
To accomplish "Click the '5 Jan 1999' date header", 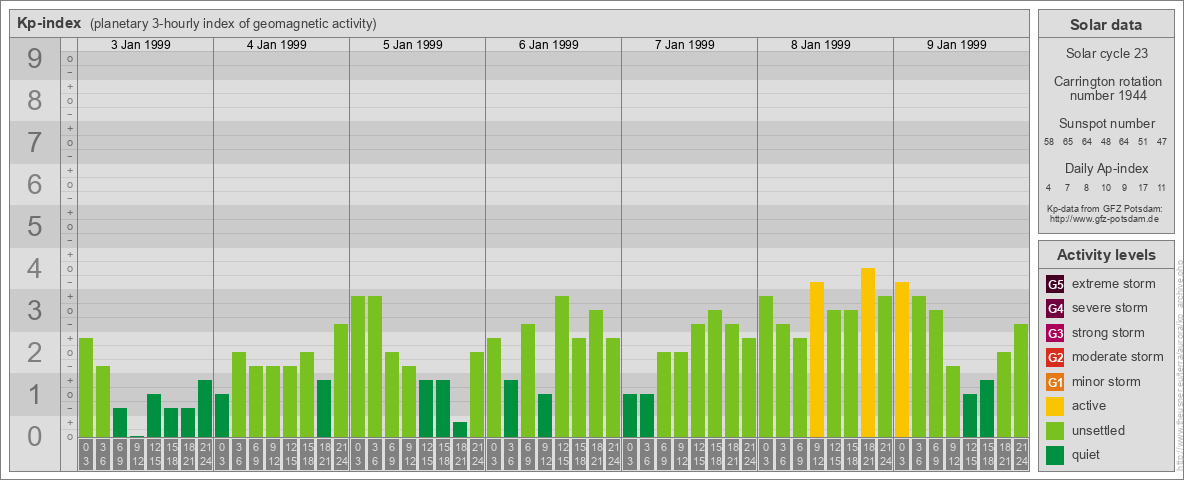I will [413, 45].
